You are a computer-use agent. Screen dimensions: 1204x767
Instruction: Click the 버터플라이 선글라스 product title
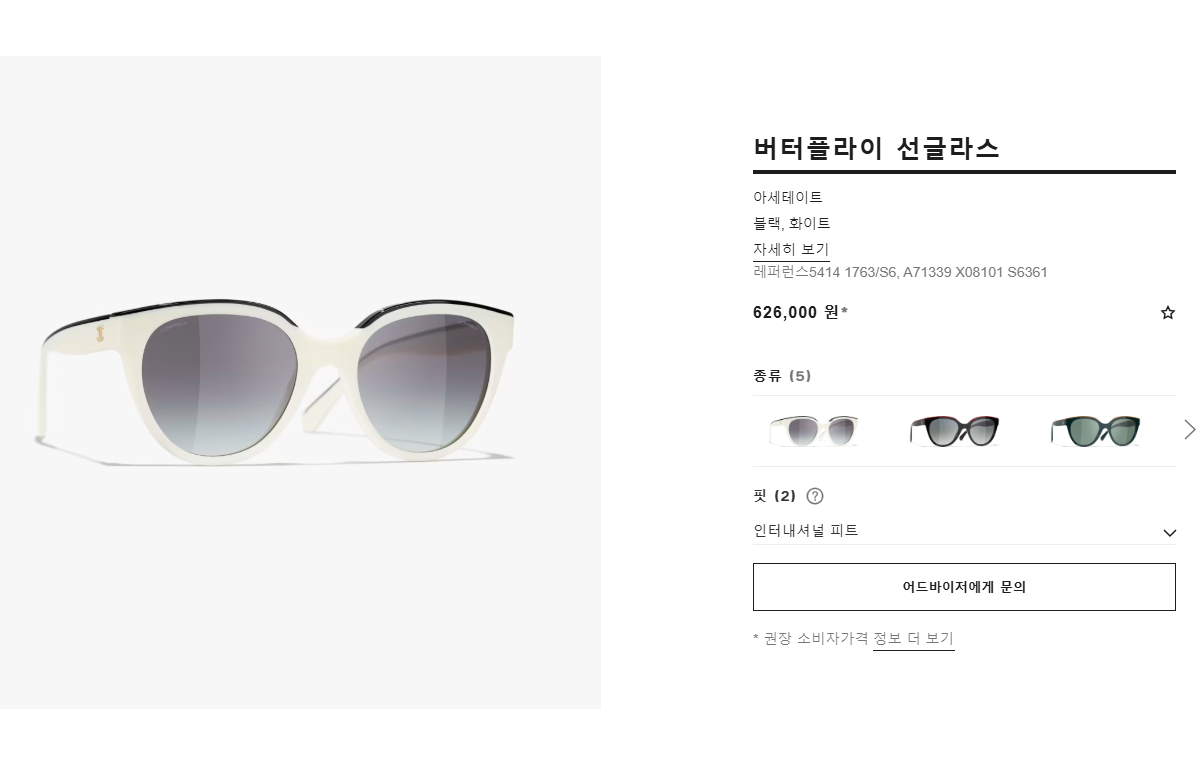(876, 148)
